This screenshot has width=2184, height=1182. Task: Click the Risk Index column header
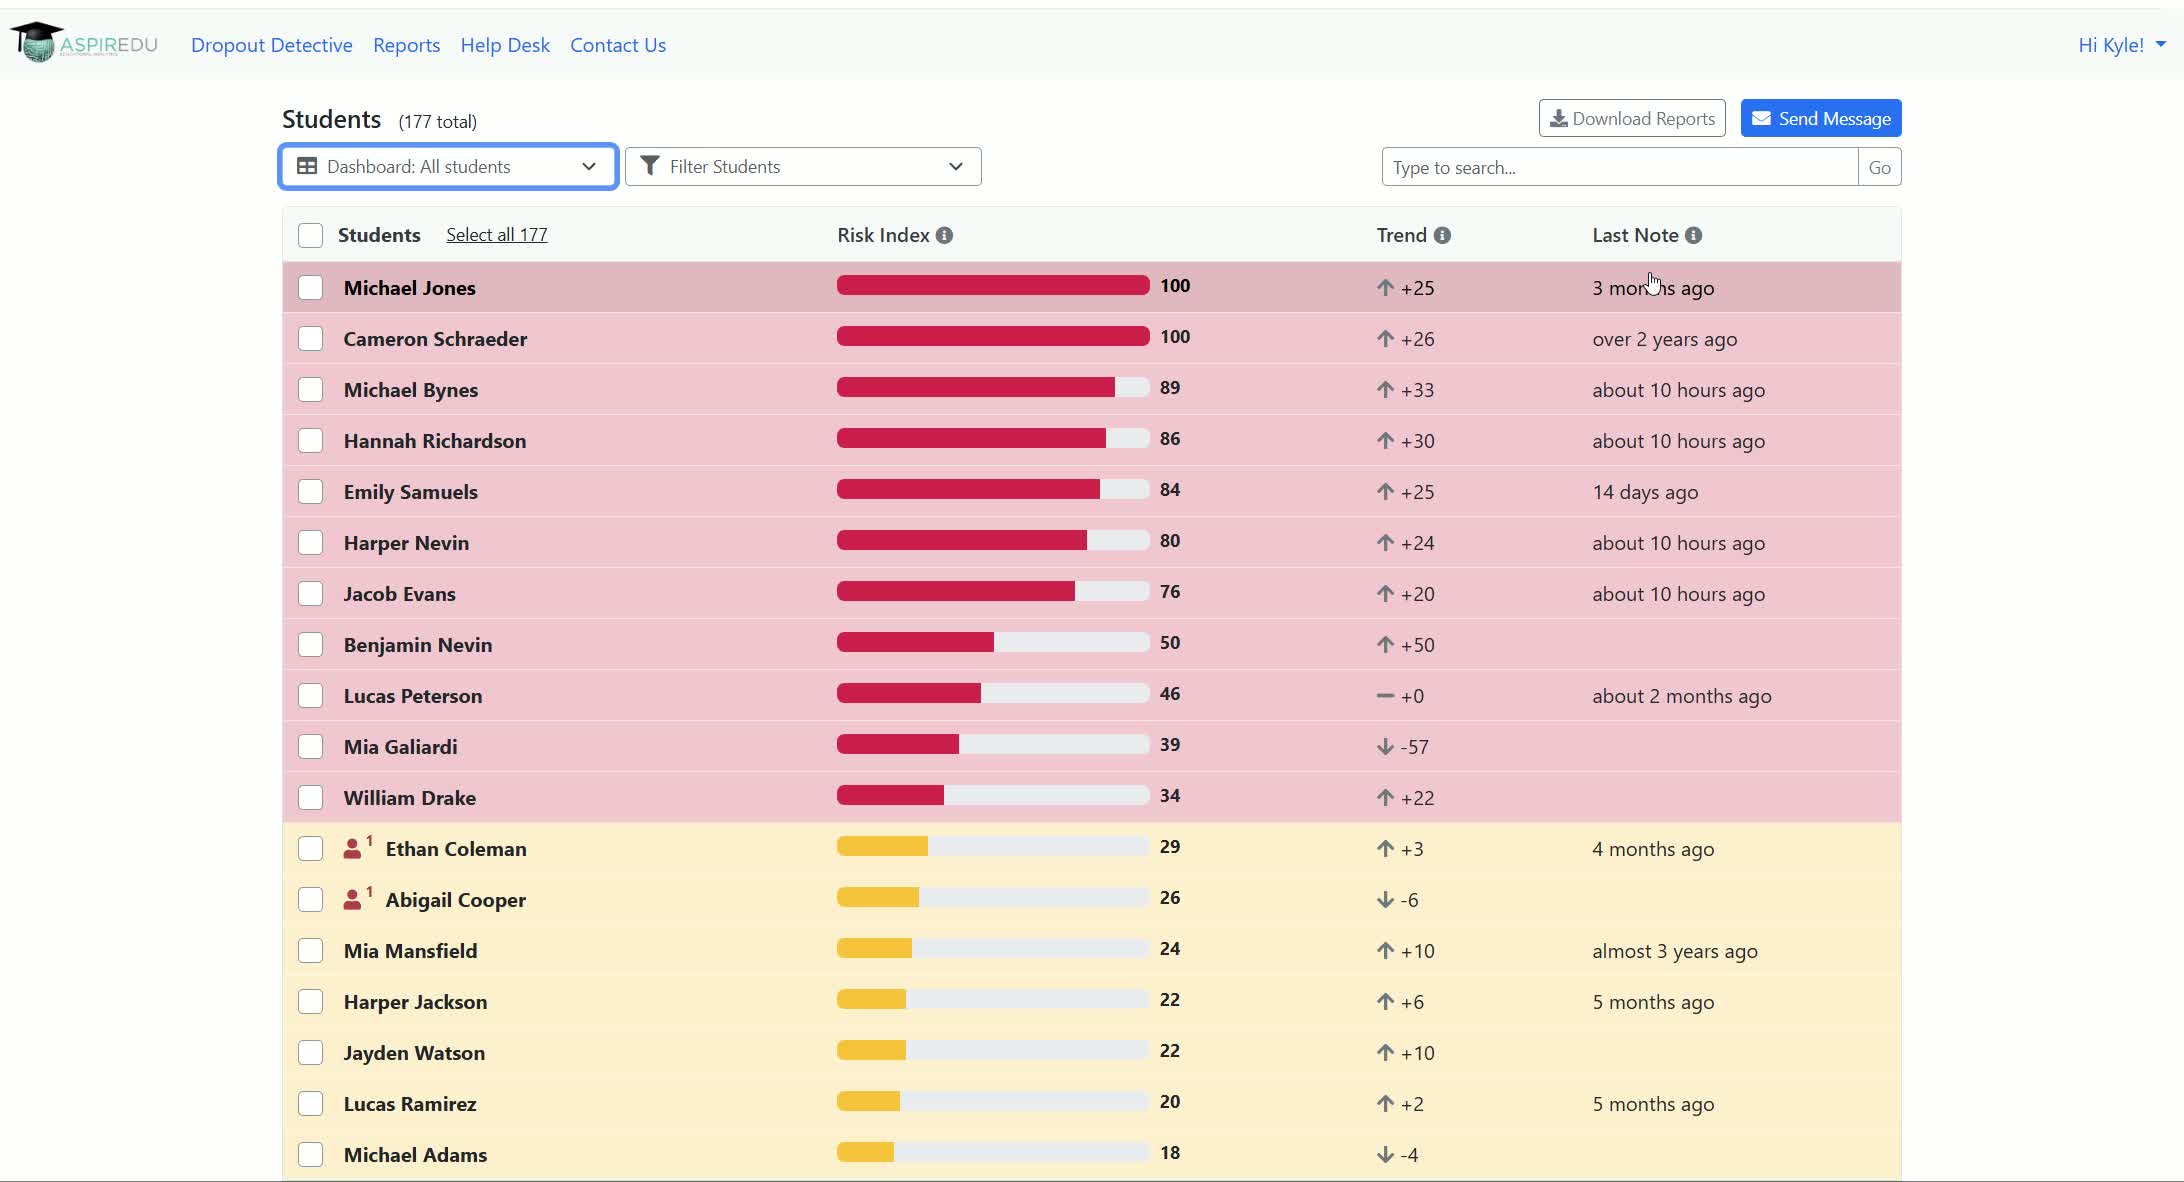click(x=884, y=235)
